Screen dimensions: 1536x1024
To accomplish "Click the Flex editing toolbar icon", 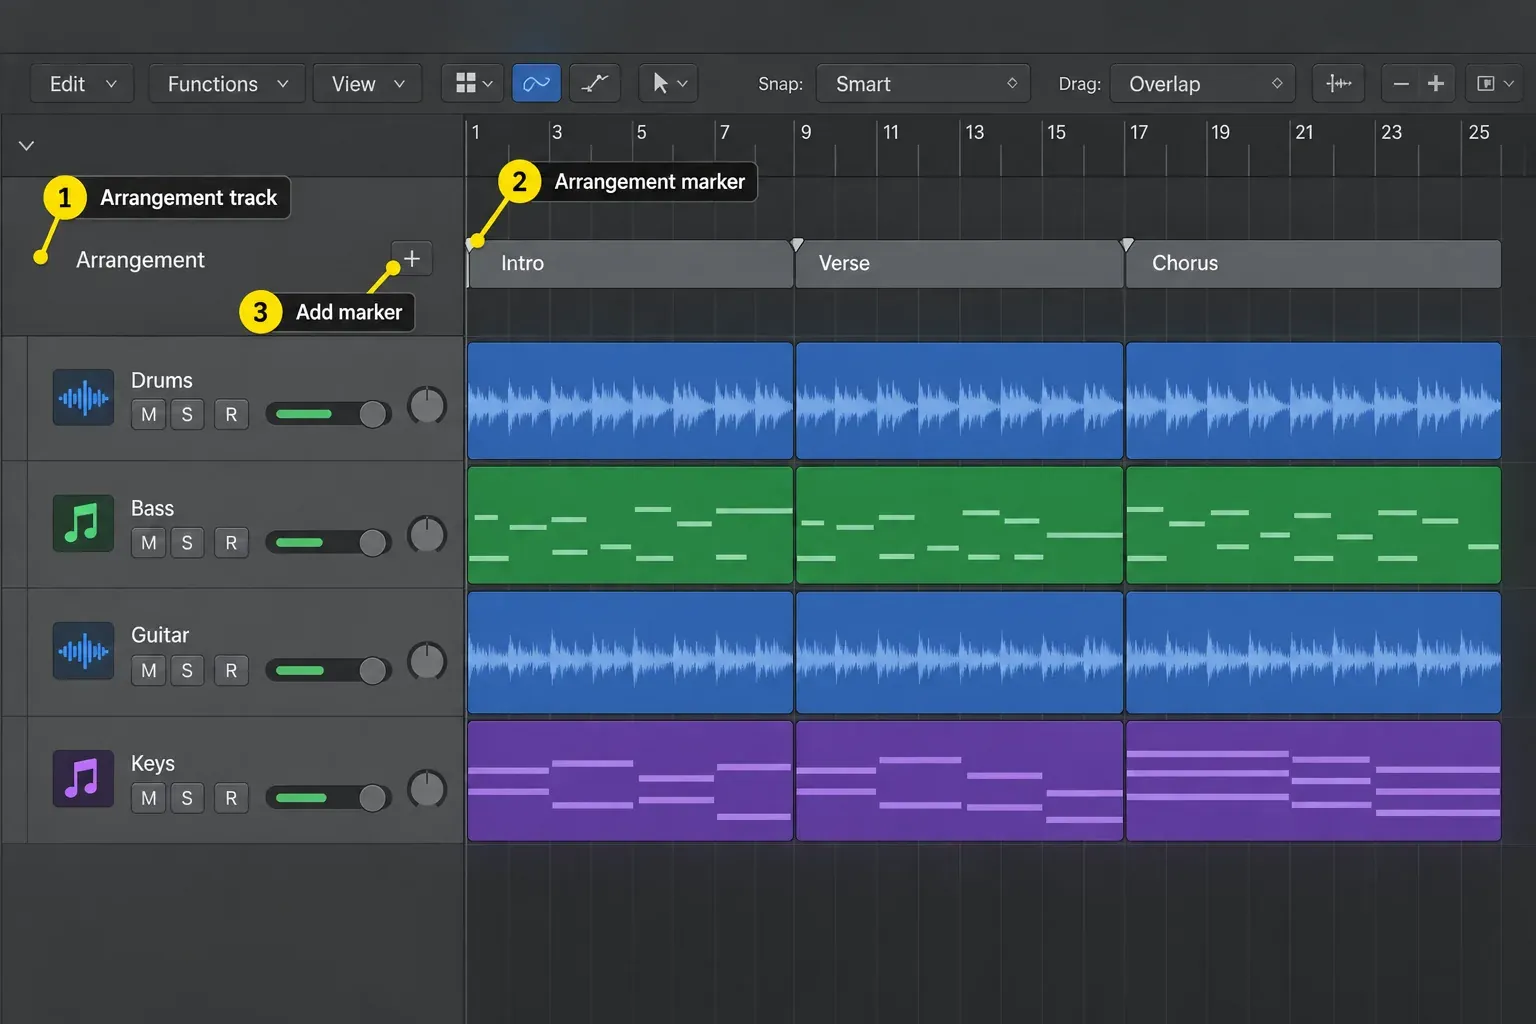I will (x=595, y=84).
